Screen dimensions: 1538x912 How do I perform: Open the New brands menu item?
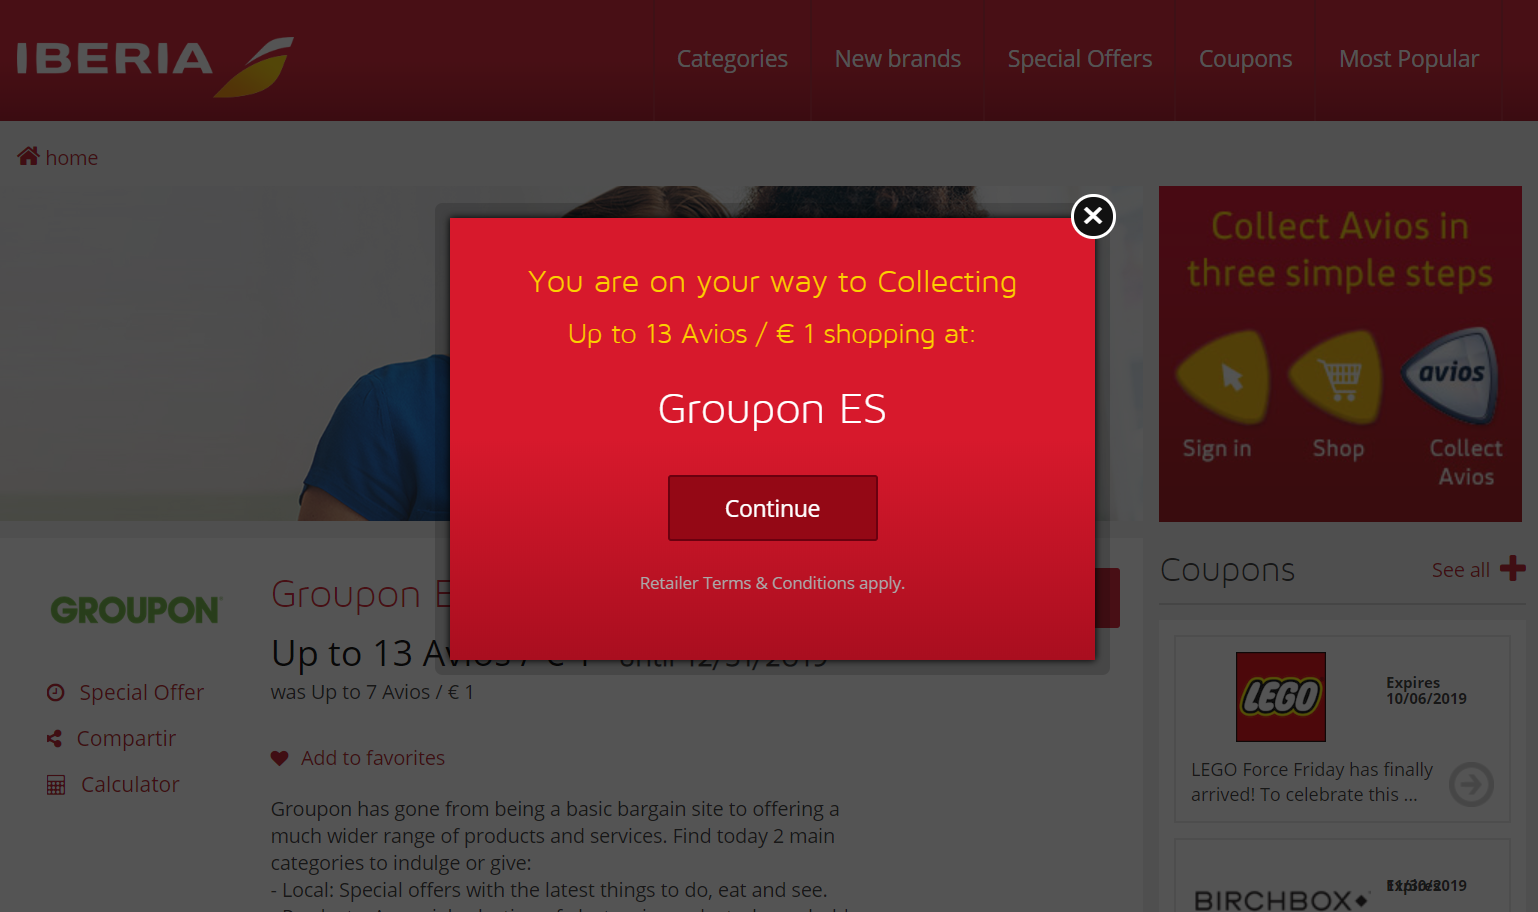[x=897, y=59]
